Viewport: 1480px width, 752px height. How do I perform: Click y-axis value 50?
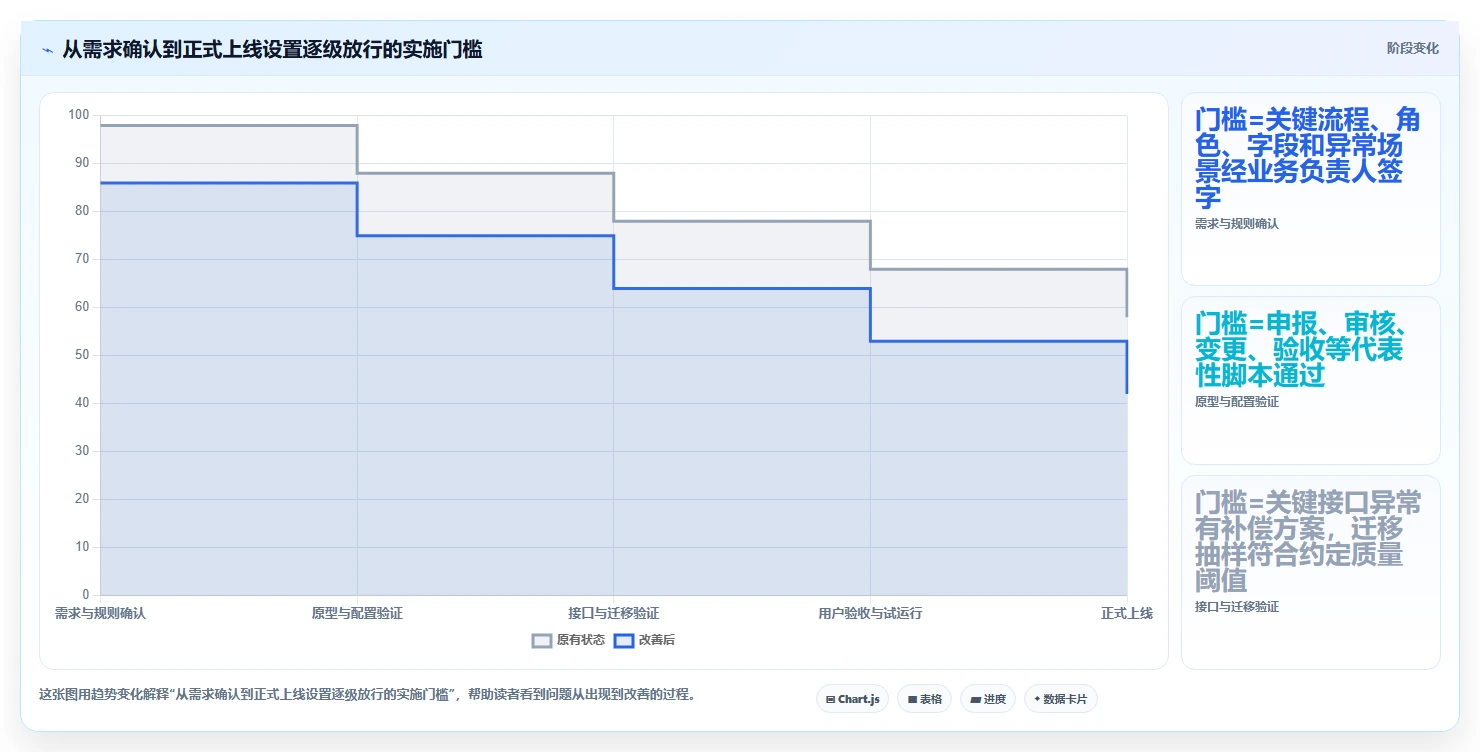pos(82,355)
